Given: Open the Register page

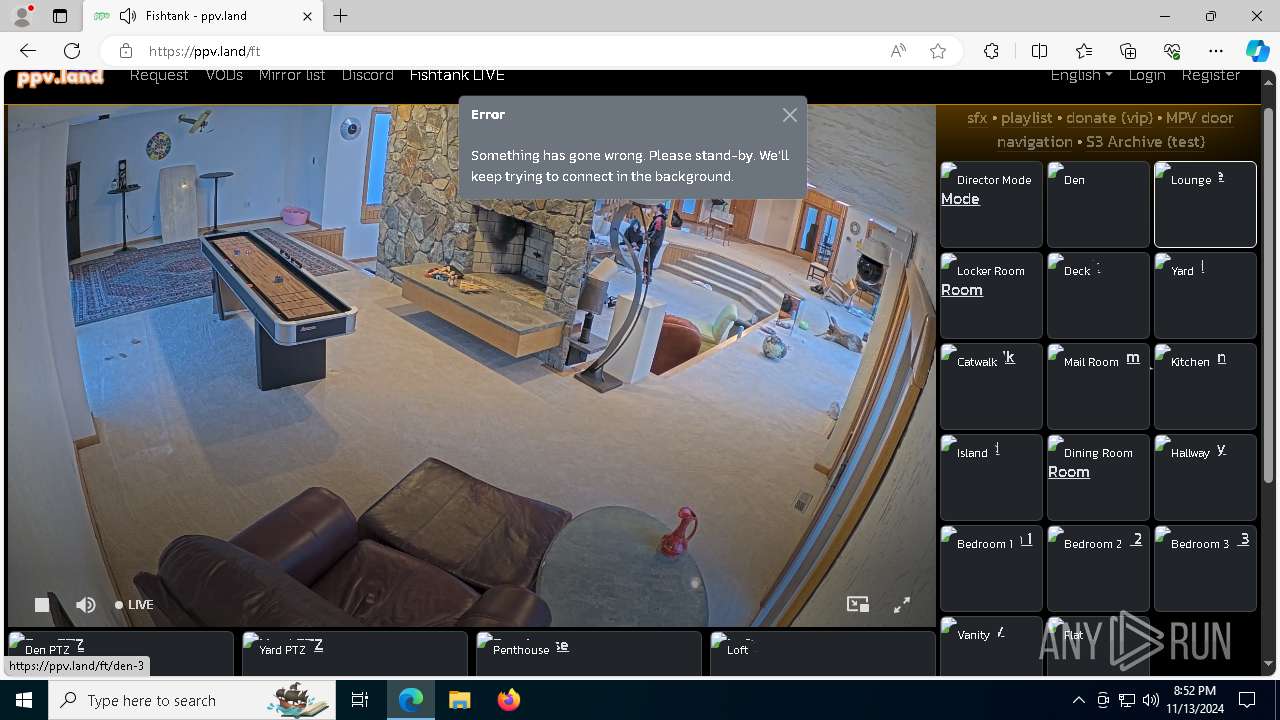Looking at the screenshot, I should [x=1210, y=75].
